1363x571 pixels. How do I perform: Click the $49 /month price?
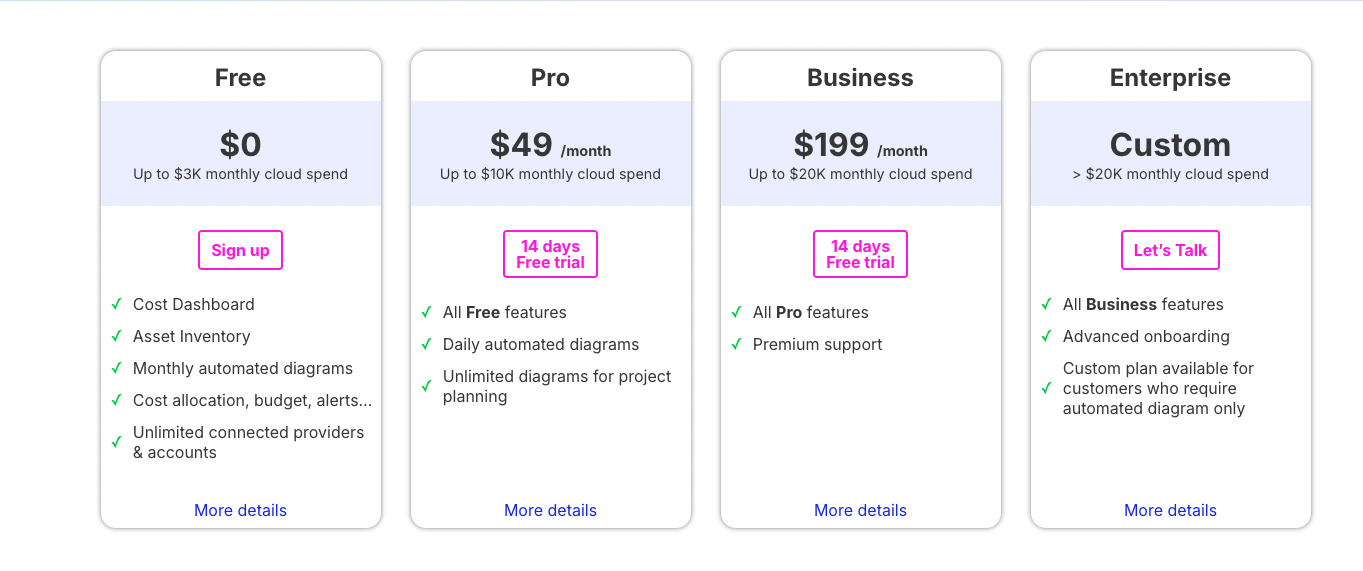coord(550,146)
